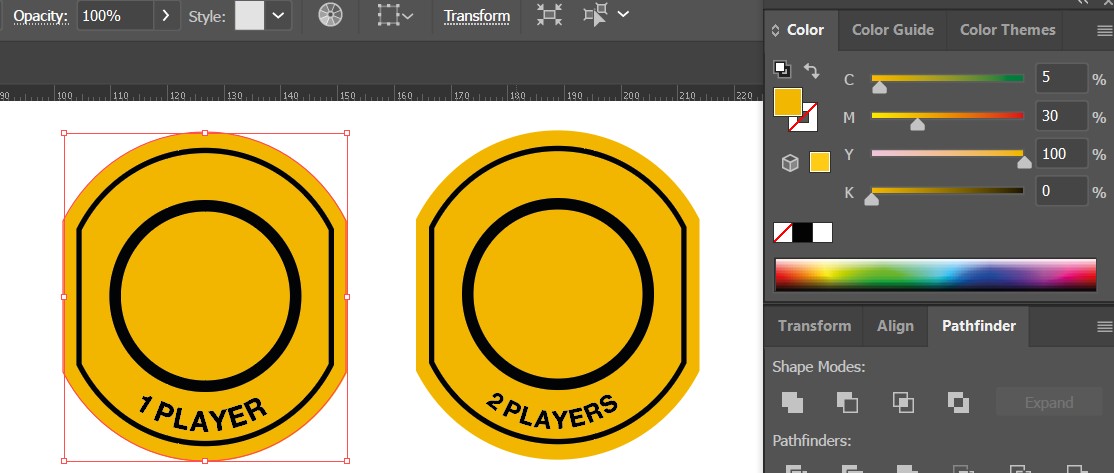1114x473 pixels.
Task: Click the Y value field showing 100
Action: [x=1061, y=153]
